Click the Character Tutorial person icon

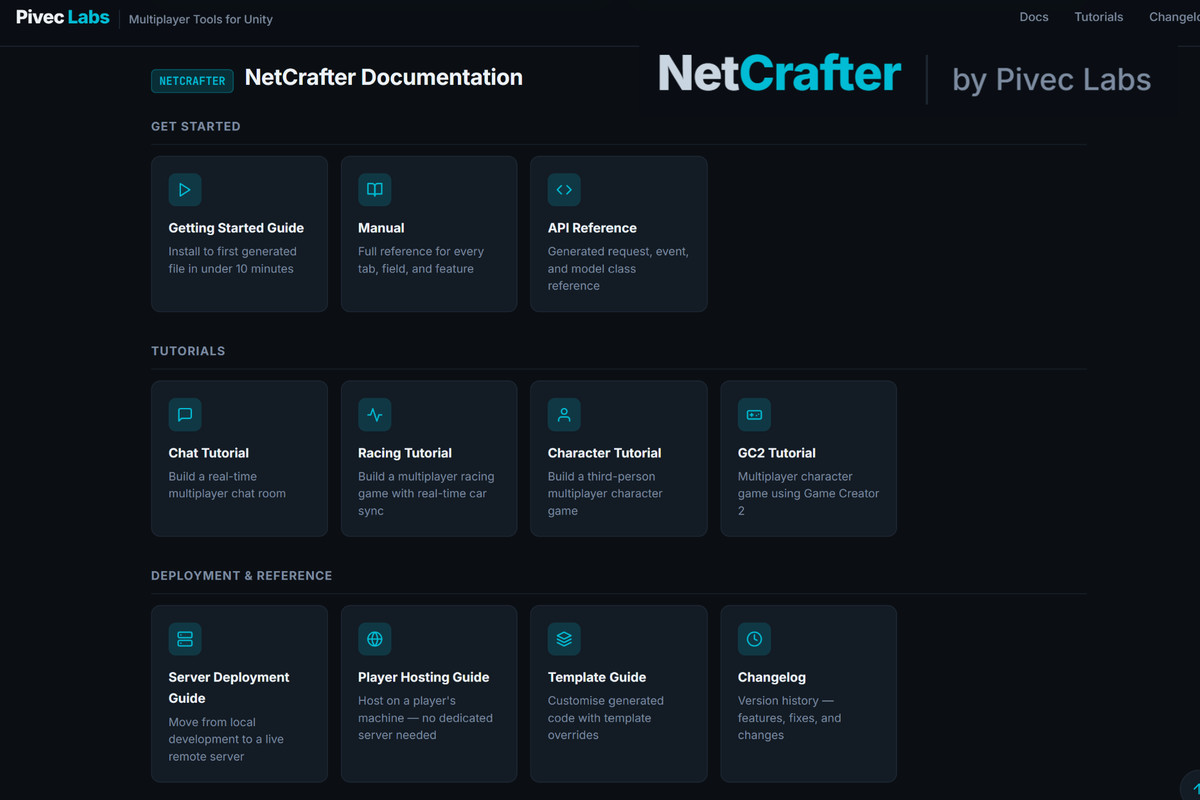tap(564, 415)
